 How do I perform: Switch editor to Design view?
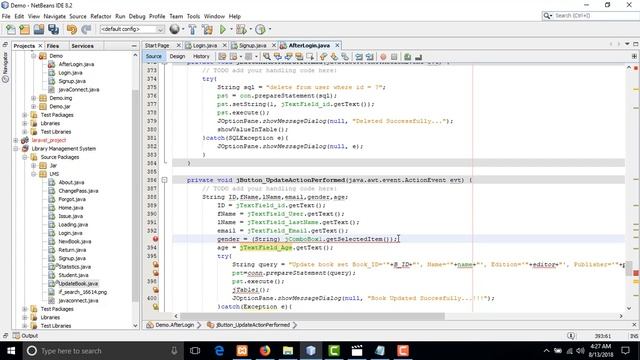[177, 56]
